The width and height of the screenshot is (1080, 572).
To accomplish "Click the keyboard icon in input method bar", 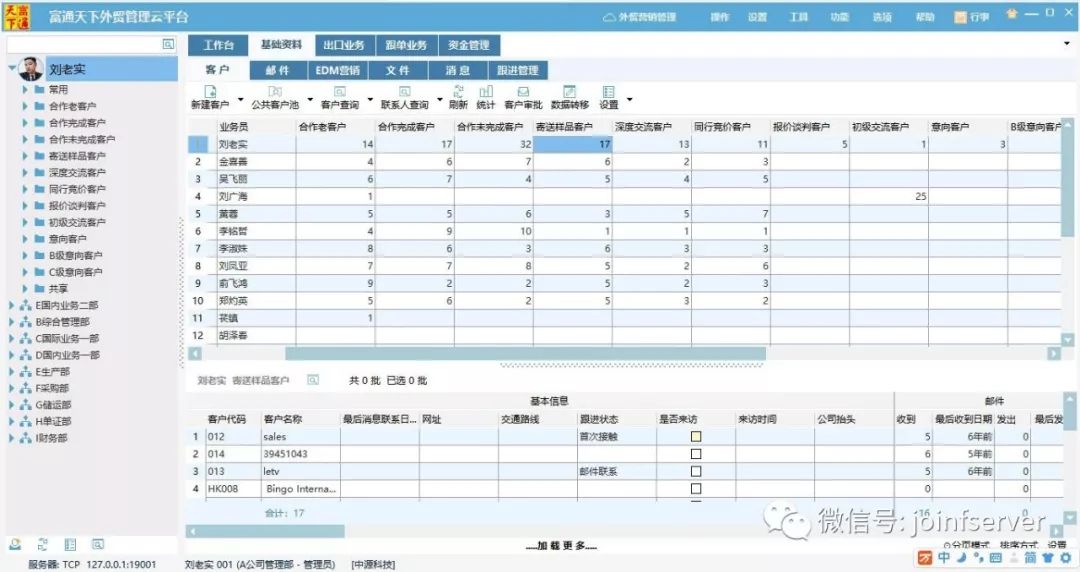I will click(x=995, y=557).
